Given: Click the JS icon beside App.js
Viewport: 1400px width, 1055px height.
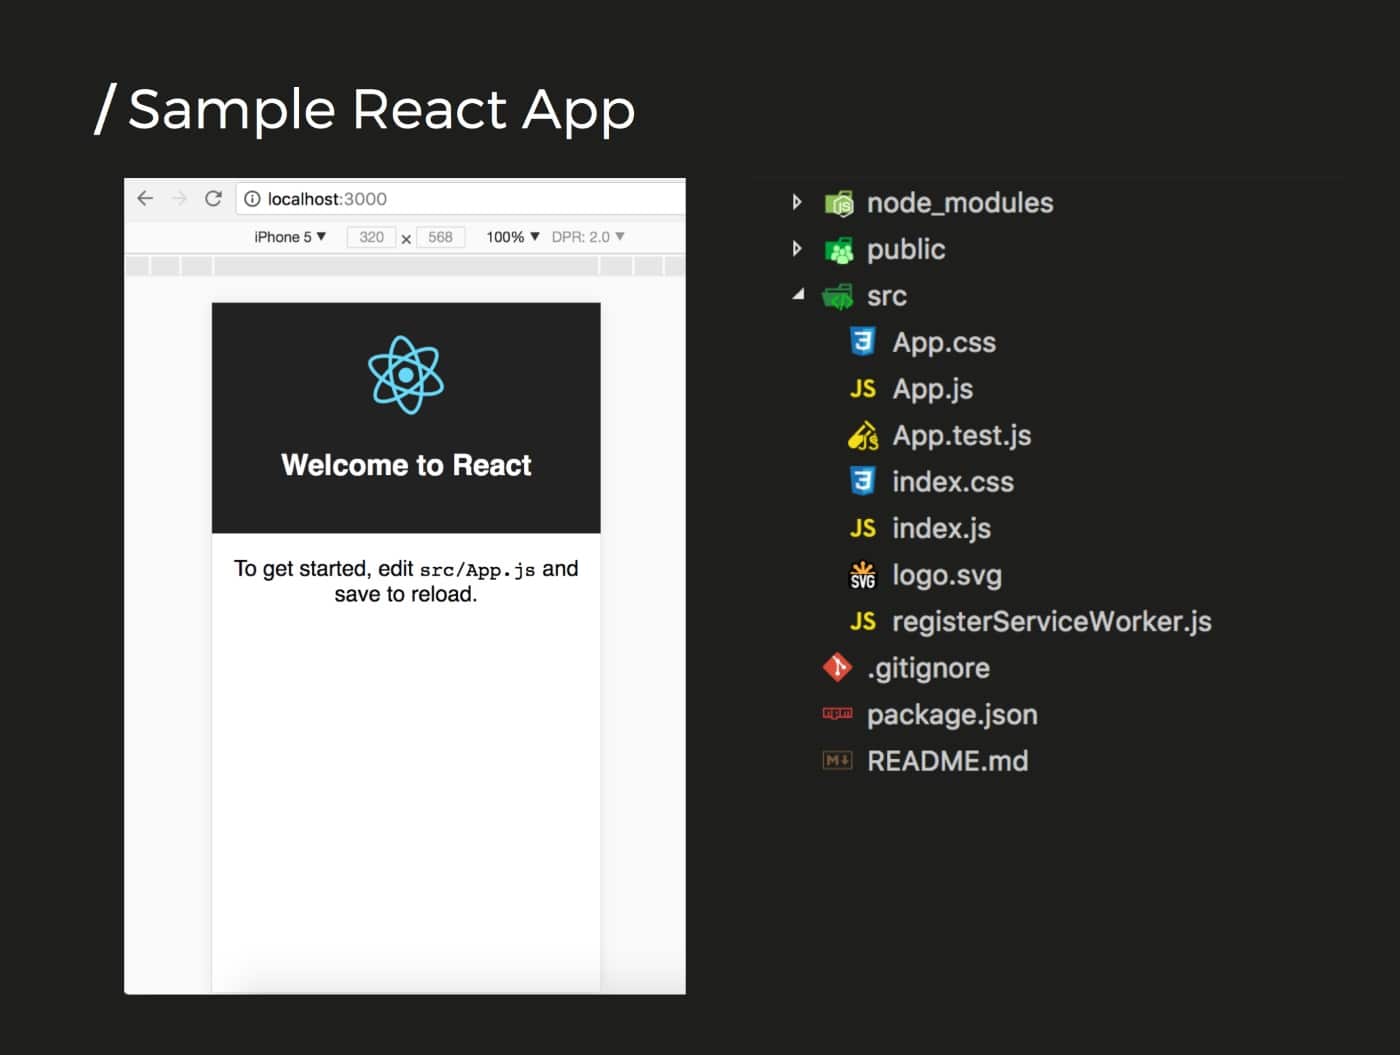Looking at the screenshot, I should (x=862, y=389).
